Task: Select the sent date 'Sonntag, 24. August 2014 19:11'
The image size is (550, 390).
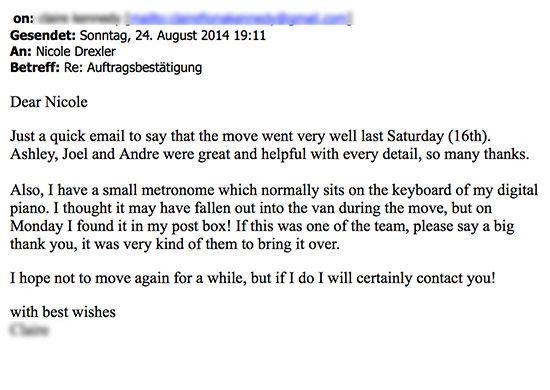Action: [173, 35]
